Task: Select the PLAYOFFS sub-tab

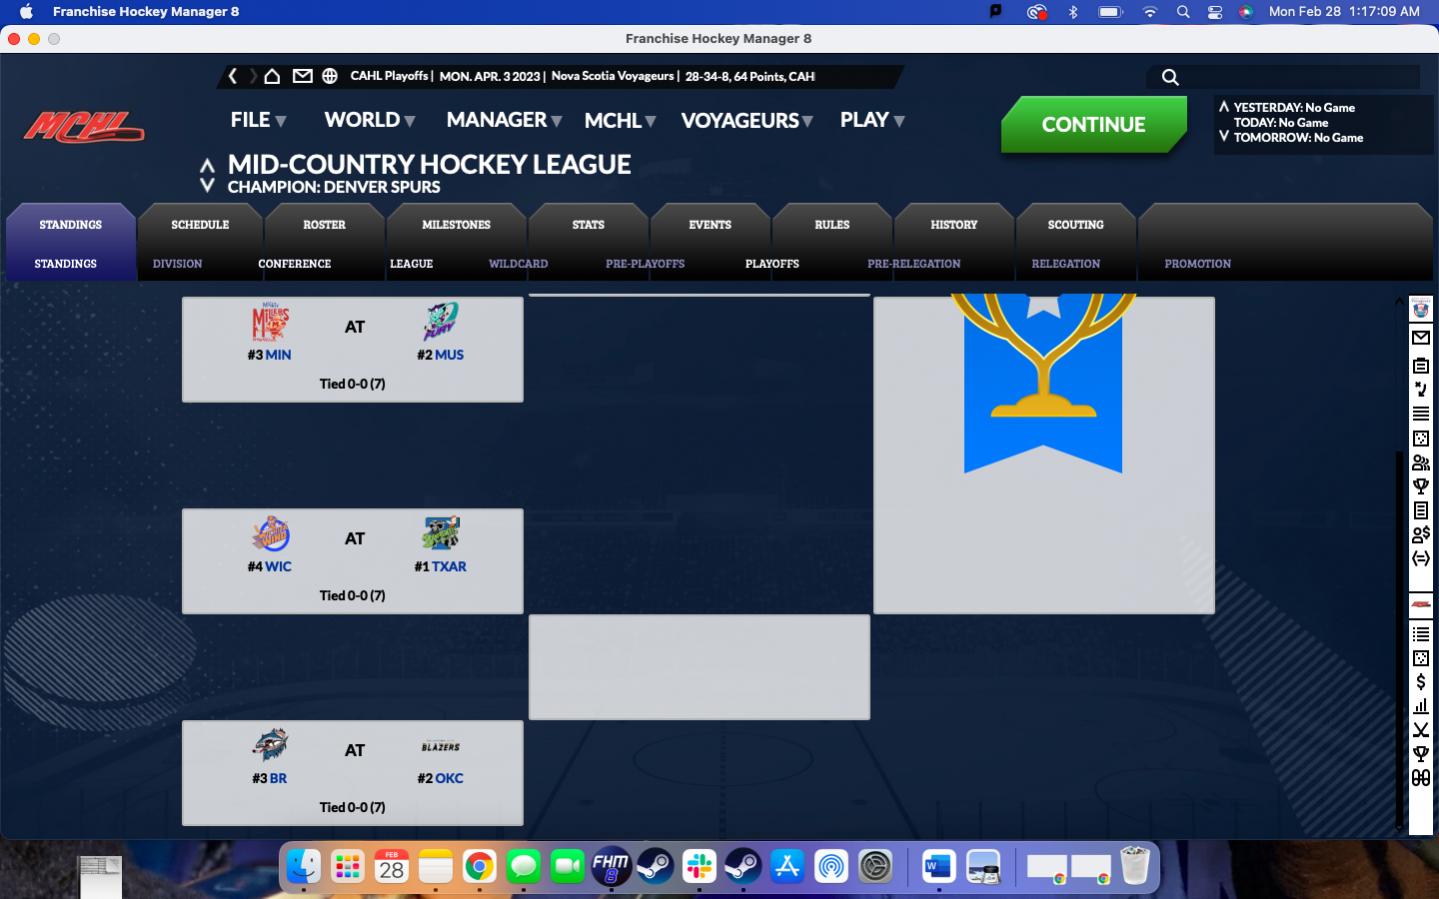Action: point(772,264)
